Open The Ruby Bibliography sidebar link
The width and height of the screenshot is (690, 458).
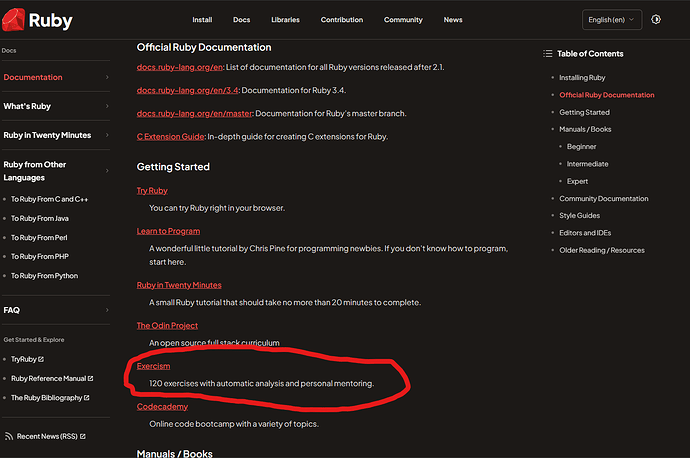pyautogui.click(x=46, y=398)
